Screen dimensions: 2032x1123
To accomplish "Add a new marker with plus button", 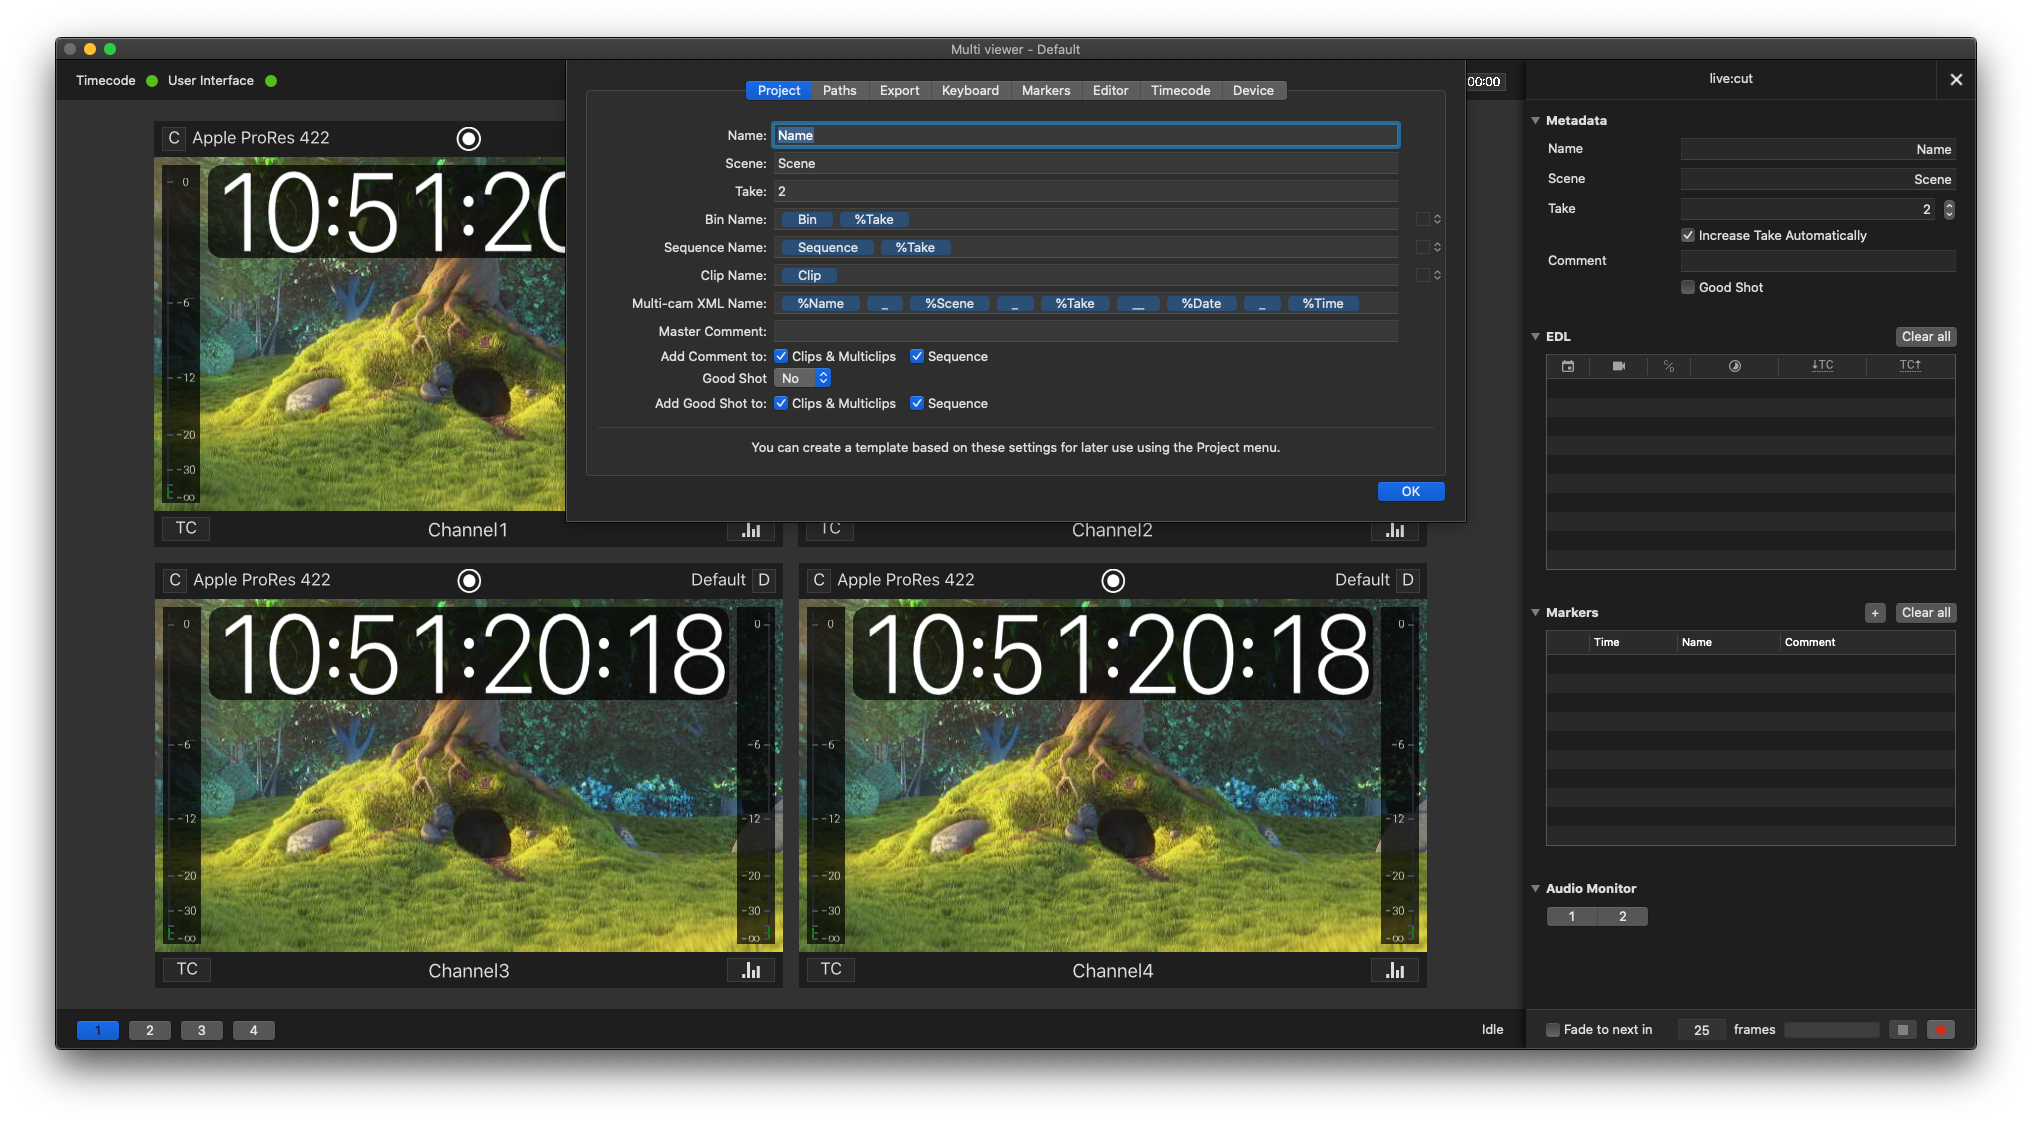I will click(x=1875, y=613).
